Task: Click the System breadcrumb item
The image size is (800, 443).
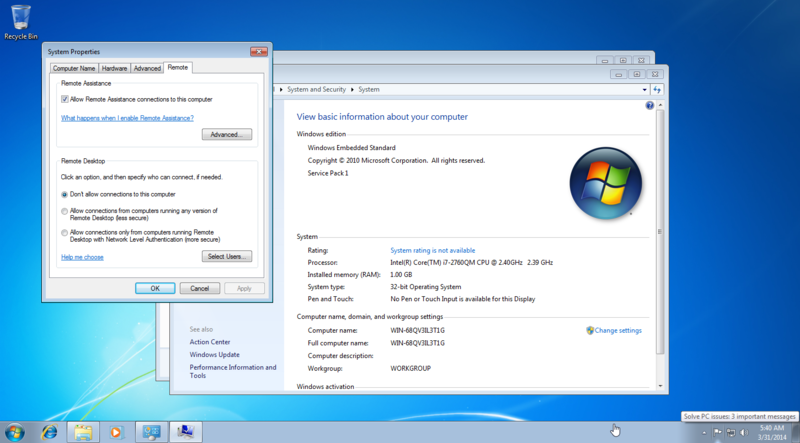Action: coord(369,89)
